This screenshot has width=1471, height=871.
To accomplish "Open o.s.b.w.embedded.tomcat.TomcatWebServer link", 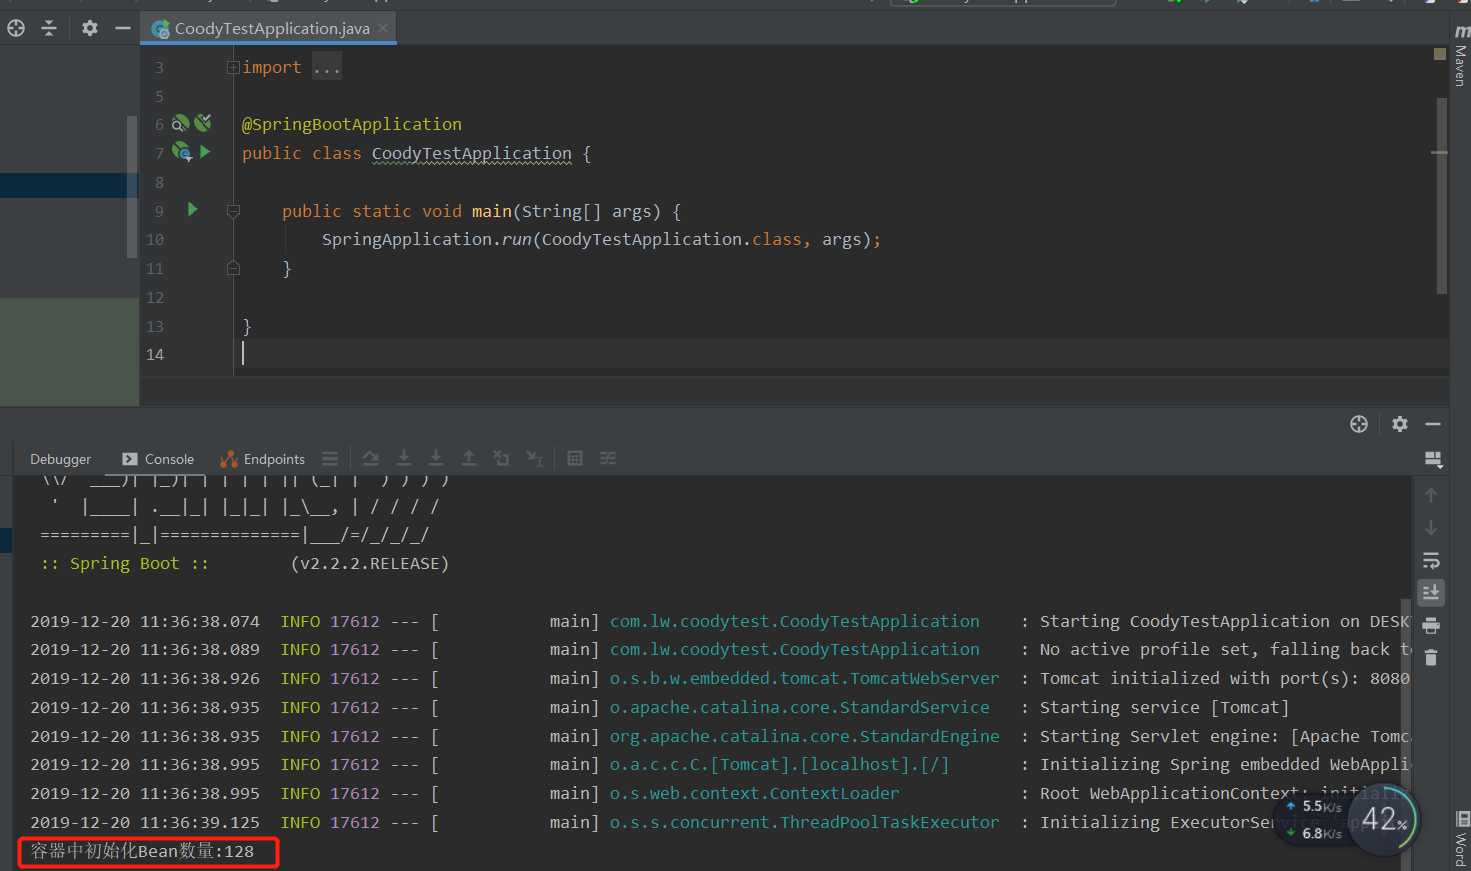I will tap(804, 678).
